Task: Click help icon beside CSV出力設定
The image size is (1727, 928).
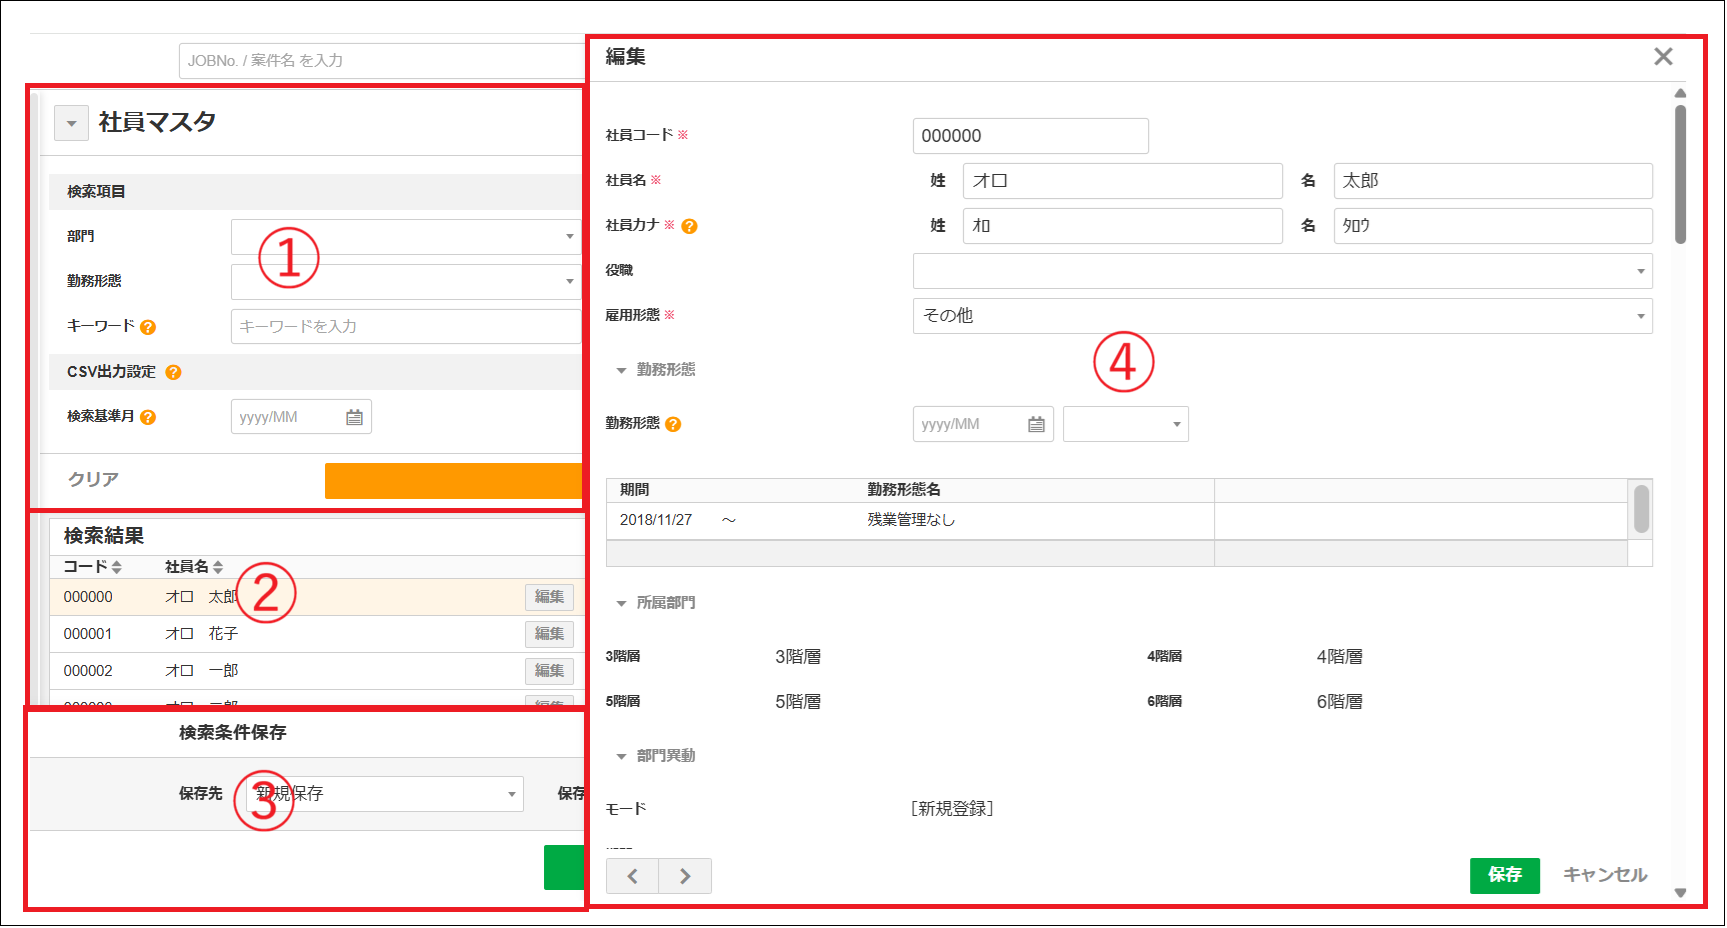Action: (173, 372)
